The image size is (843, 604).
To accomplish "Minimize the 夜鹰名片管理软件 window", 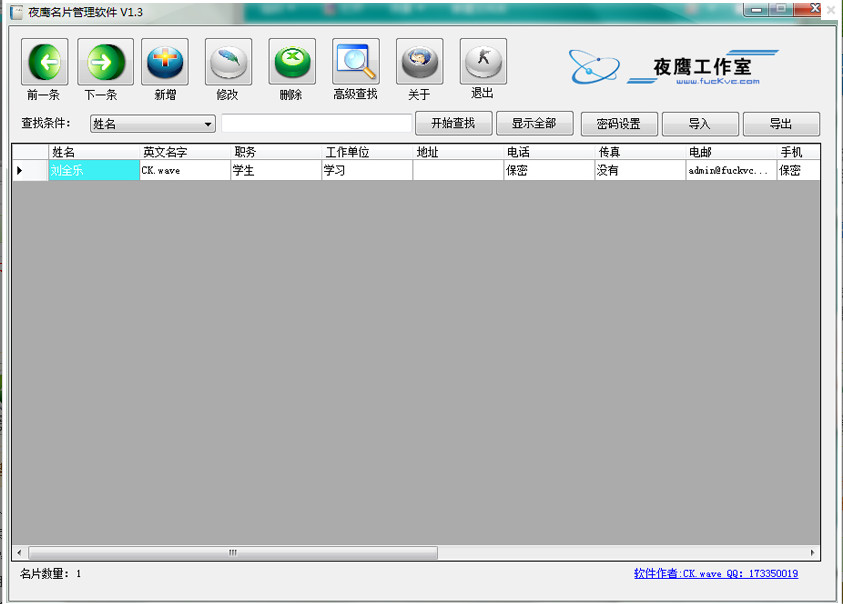I will pos(756,9).
